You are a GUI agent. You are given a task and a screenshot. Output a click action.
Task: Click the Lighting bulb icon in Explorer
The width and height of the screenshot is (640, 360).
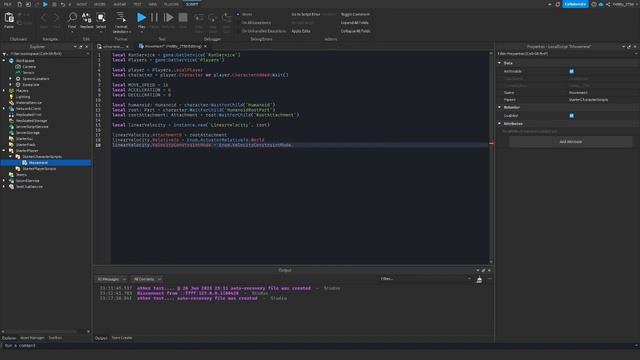pyautogui.click(x=11, y=97)
